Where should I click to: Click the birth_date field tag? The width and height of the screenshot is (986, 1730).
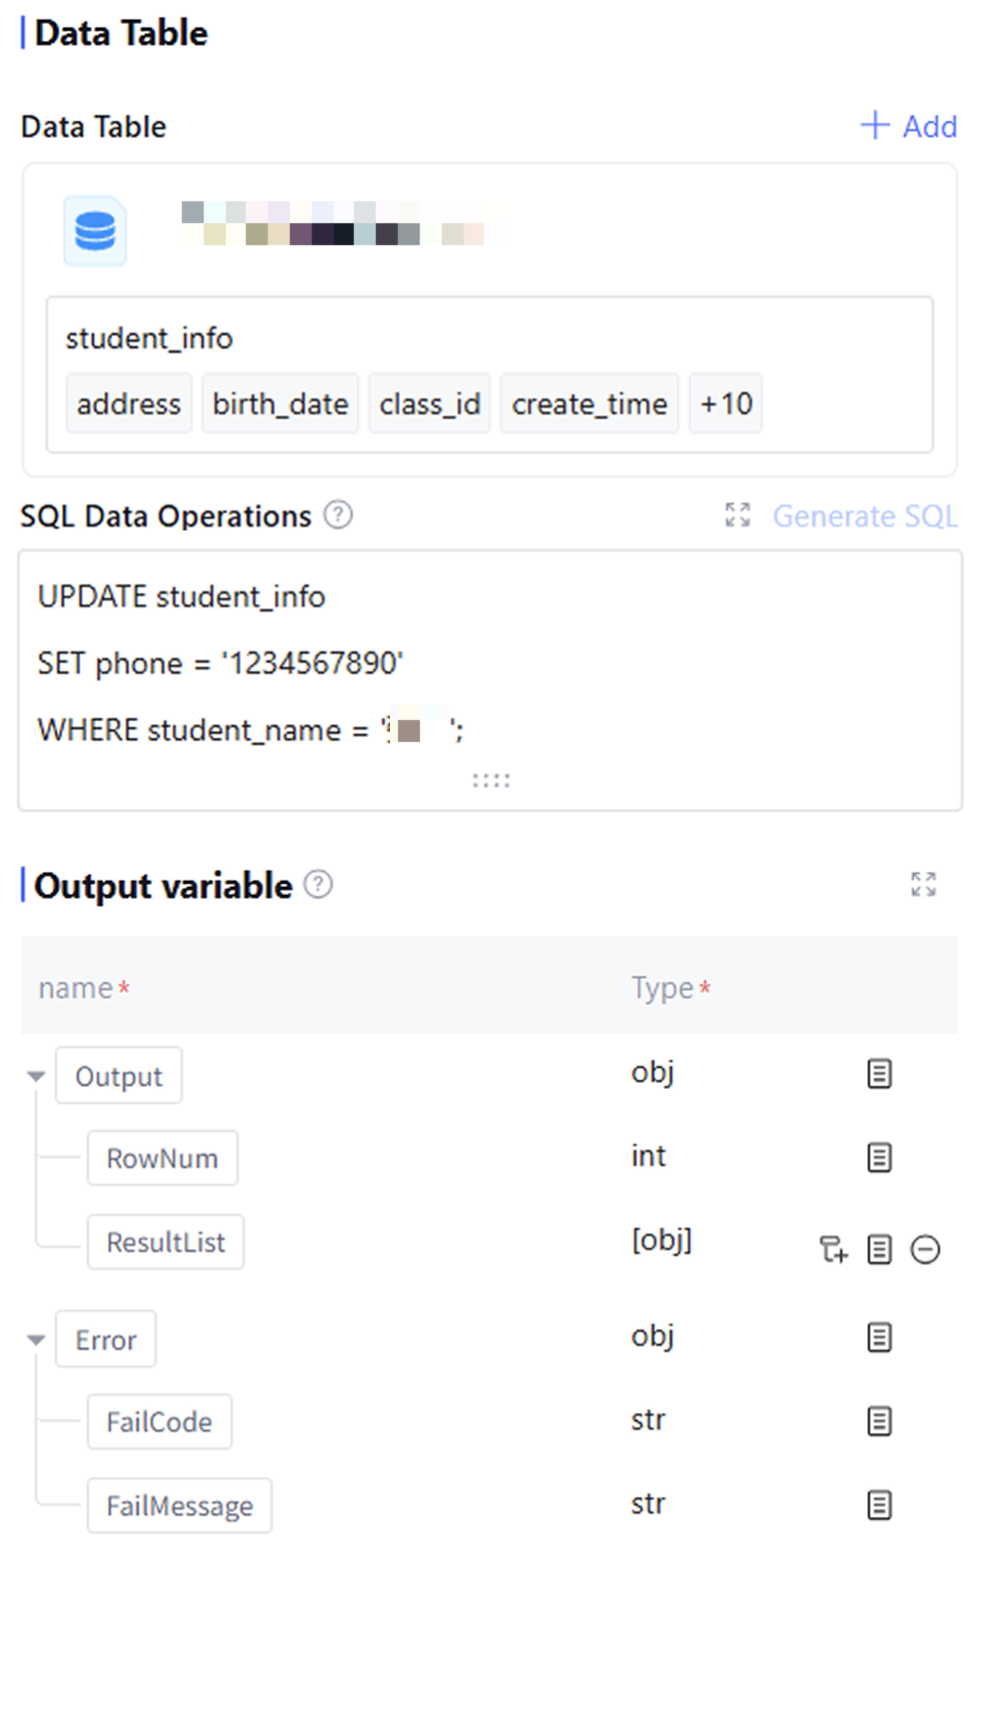[280, 404]
